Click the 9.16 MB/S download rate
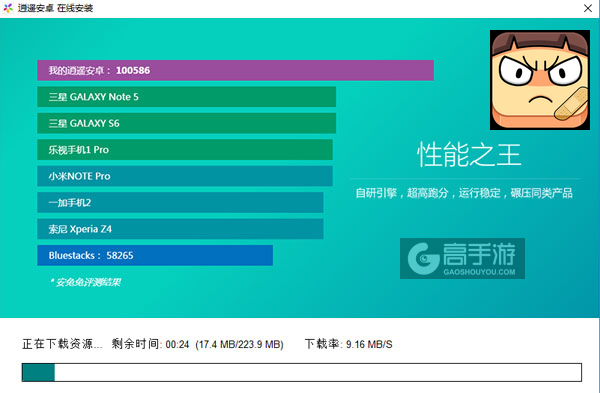Screen dimensions: 600x393 [x=369, y=345]
